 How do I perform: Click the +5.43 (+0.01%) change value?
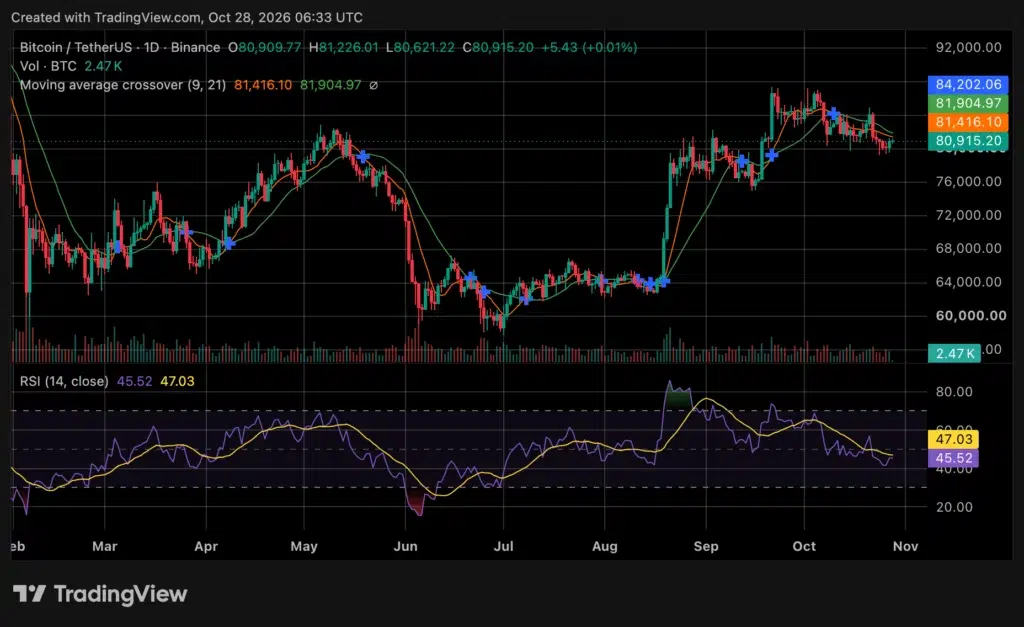[589, 47]
